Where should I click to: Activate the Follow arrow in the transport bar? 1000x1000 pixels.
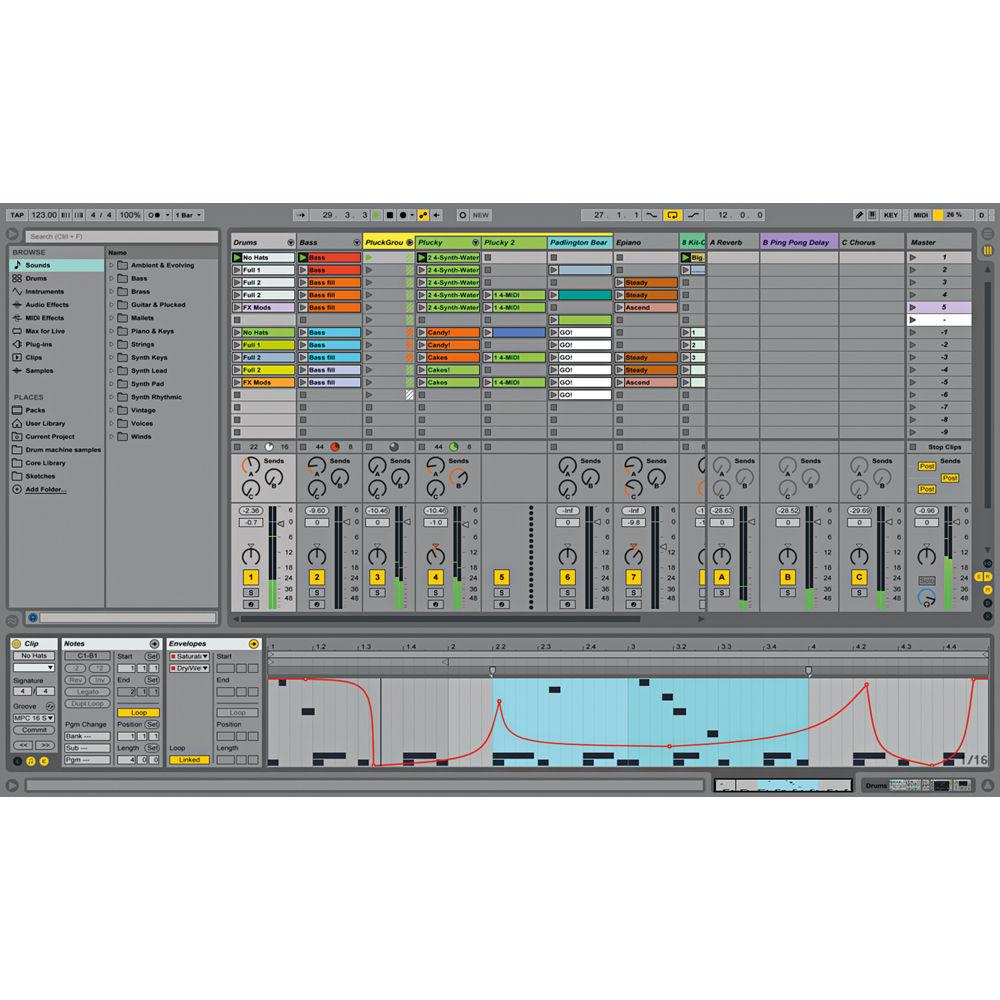click(x=302, y=214)
